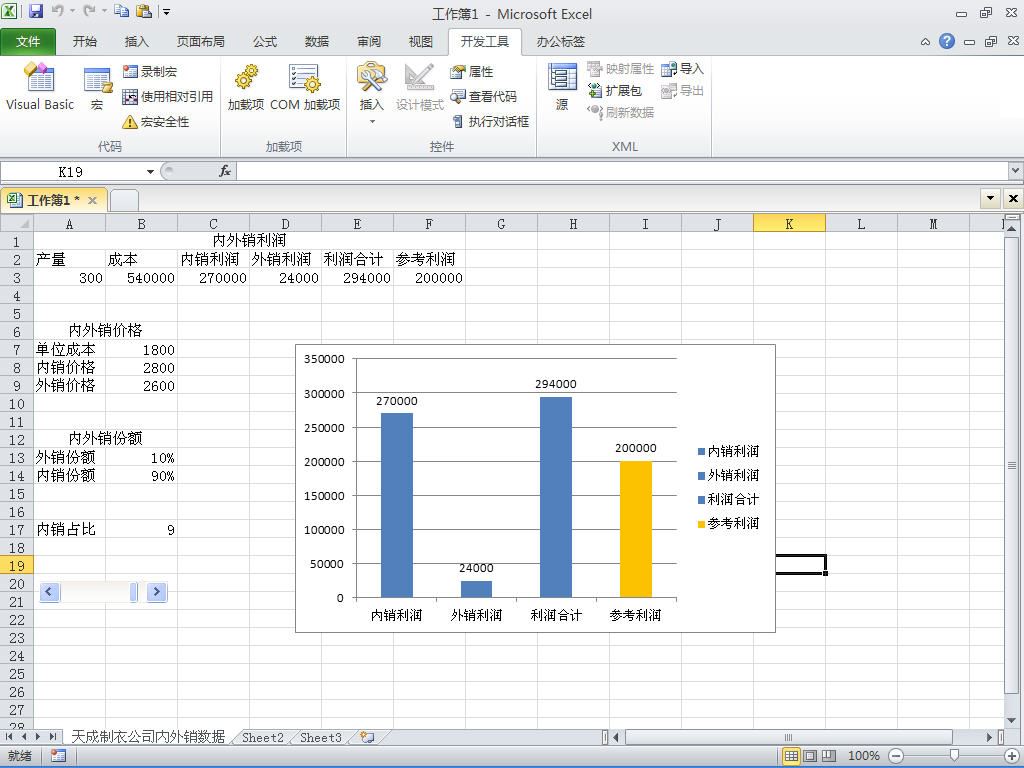Screen dimensions: 1024x768
Task: Save the workbook from quick access toolbar
Action: coord(36,11)
